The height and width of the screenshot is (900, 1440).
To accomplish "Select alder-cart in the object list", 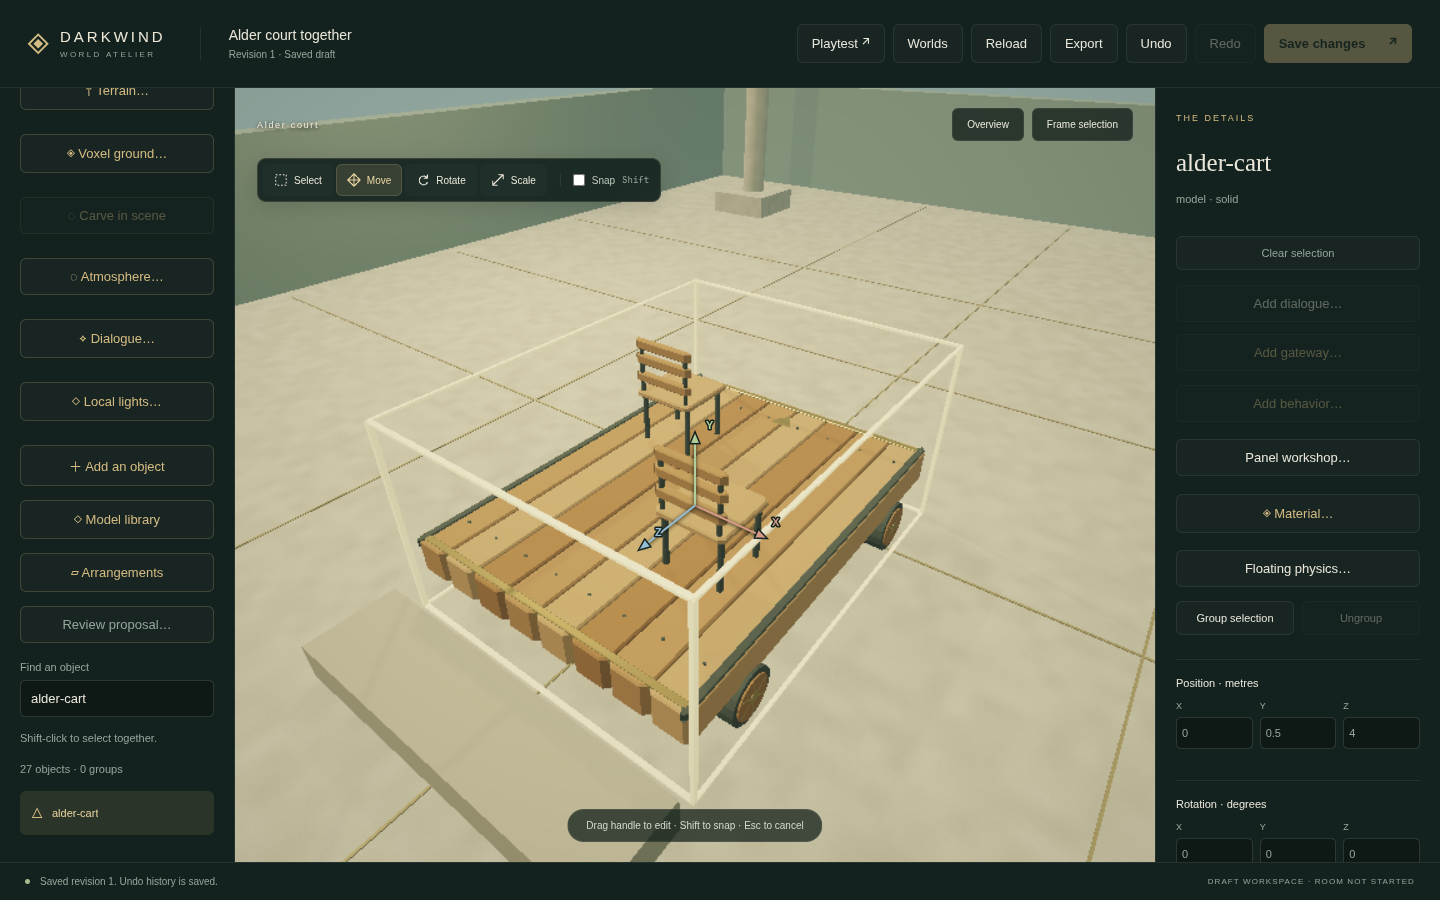I will pos(117,813).
